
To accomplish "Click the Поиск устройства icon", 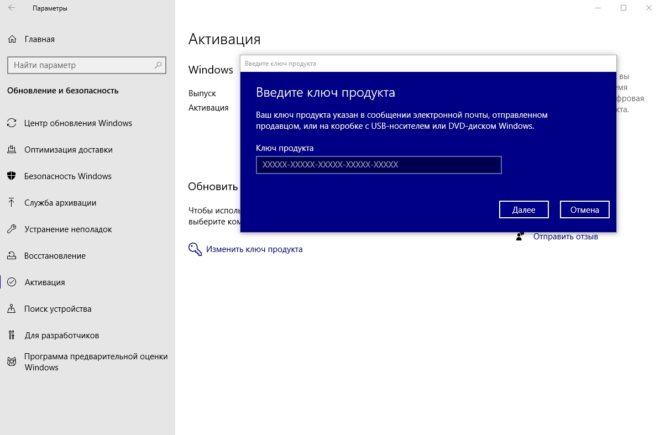I will (12, 309).
